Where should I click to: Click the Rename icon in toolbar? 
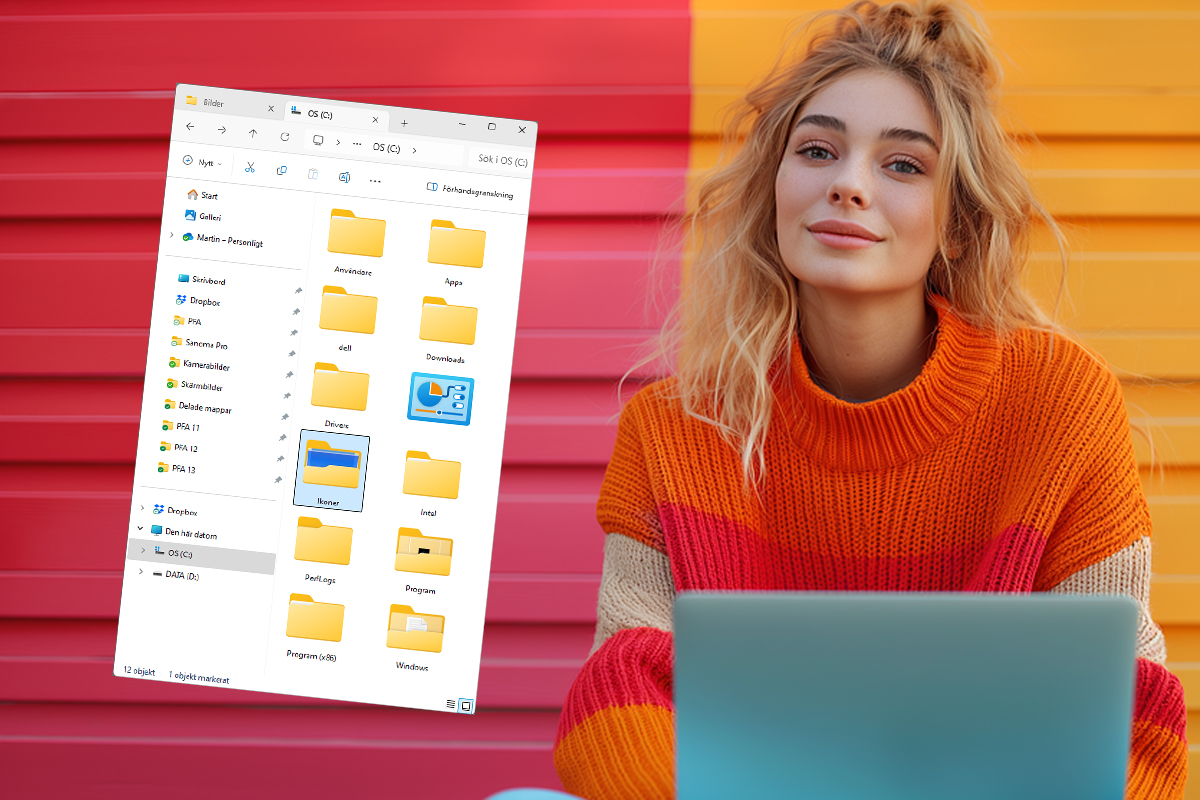[x=344, y=177]
